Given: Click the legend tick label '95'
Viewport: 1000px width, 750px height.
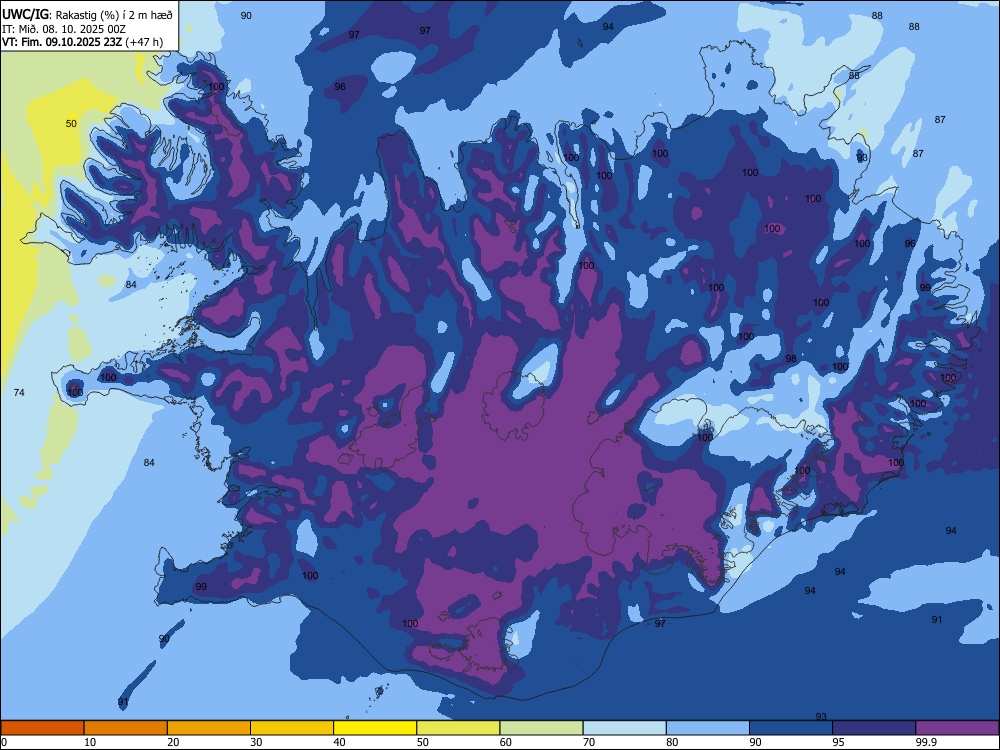Looking at the screenshot, I should point(839,742).
